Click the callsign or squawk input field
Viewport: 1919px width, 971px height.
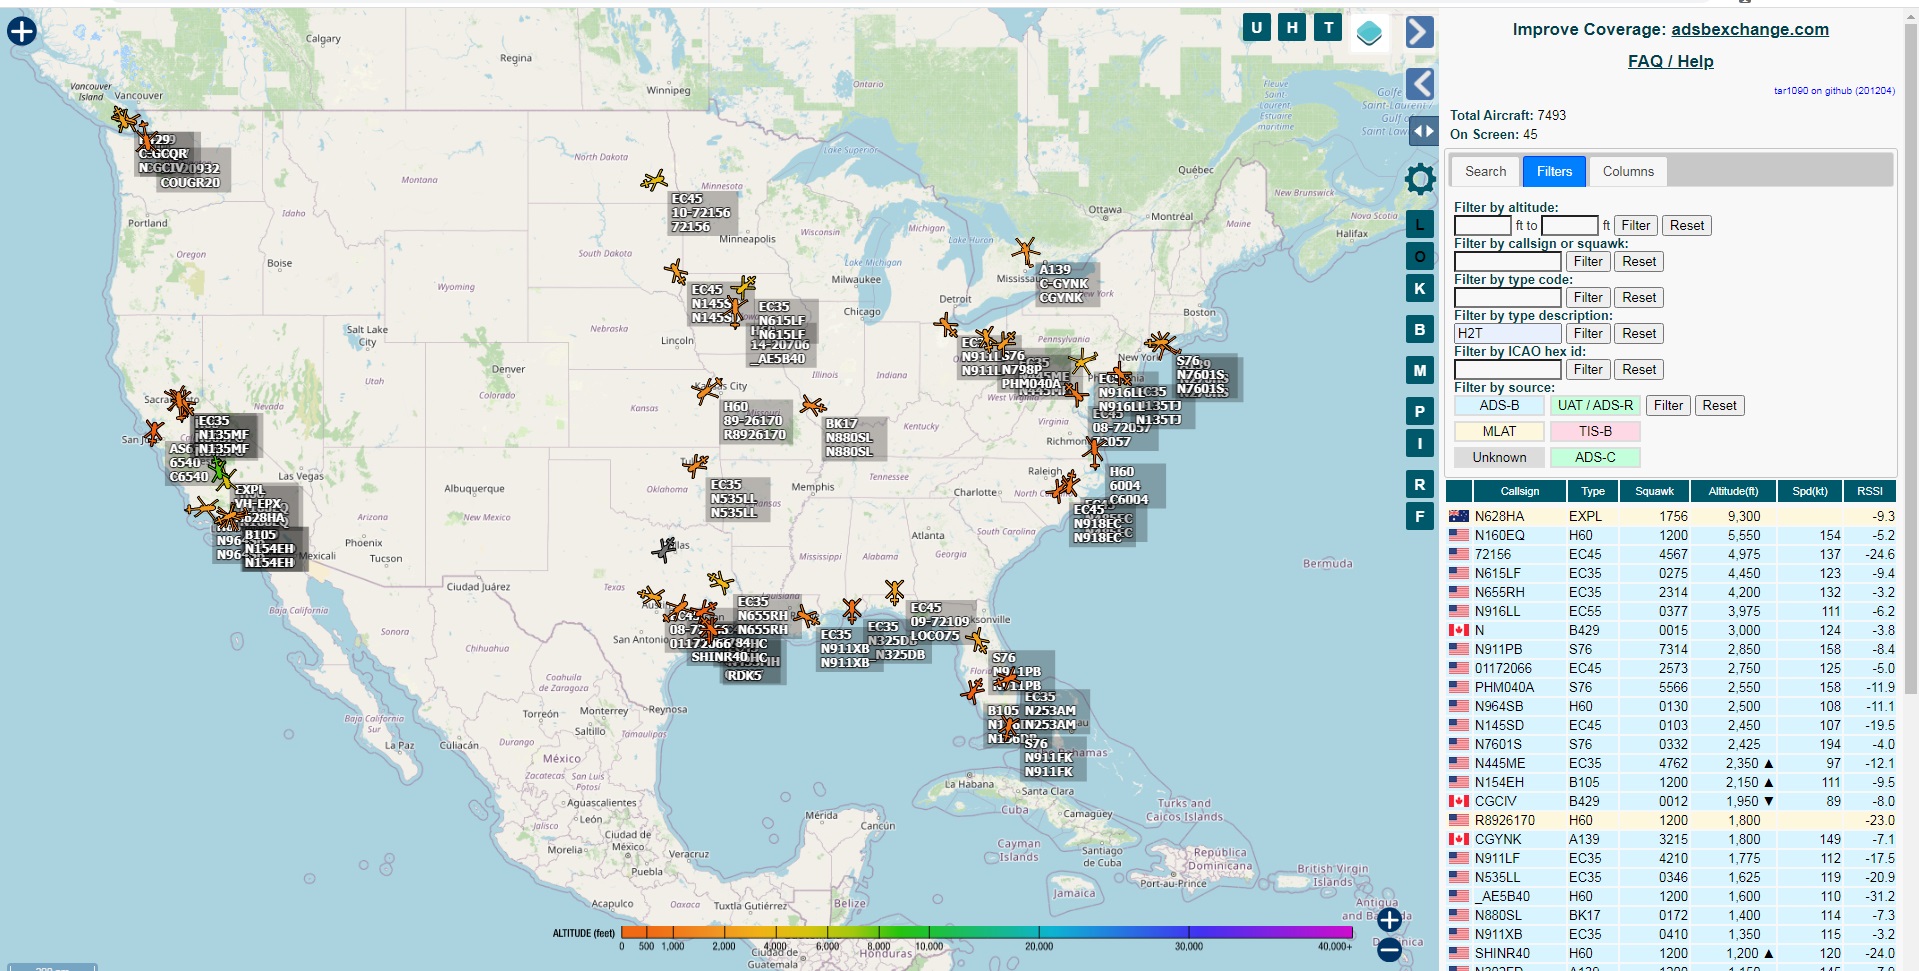(1507, 262)
